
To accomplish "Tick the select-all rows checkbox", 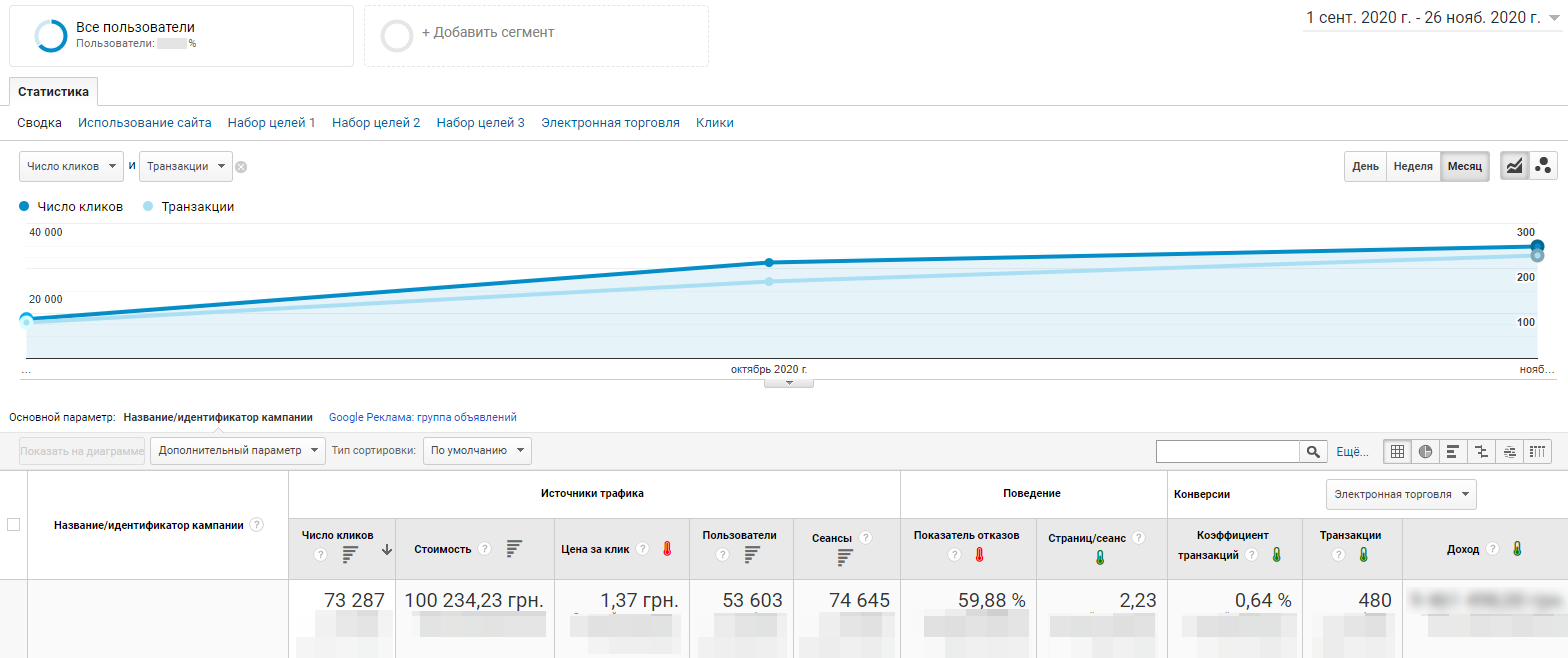I will (x=14, y=525).
